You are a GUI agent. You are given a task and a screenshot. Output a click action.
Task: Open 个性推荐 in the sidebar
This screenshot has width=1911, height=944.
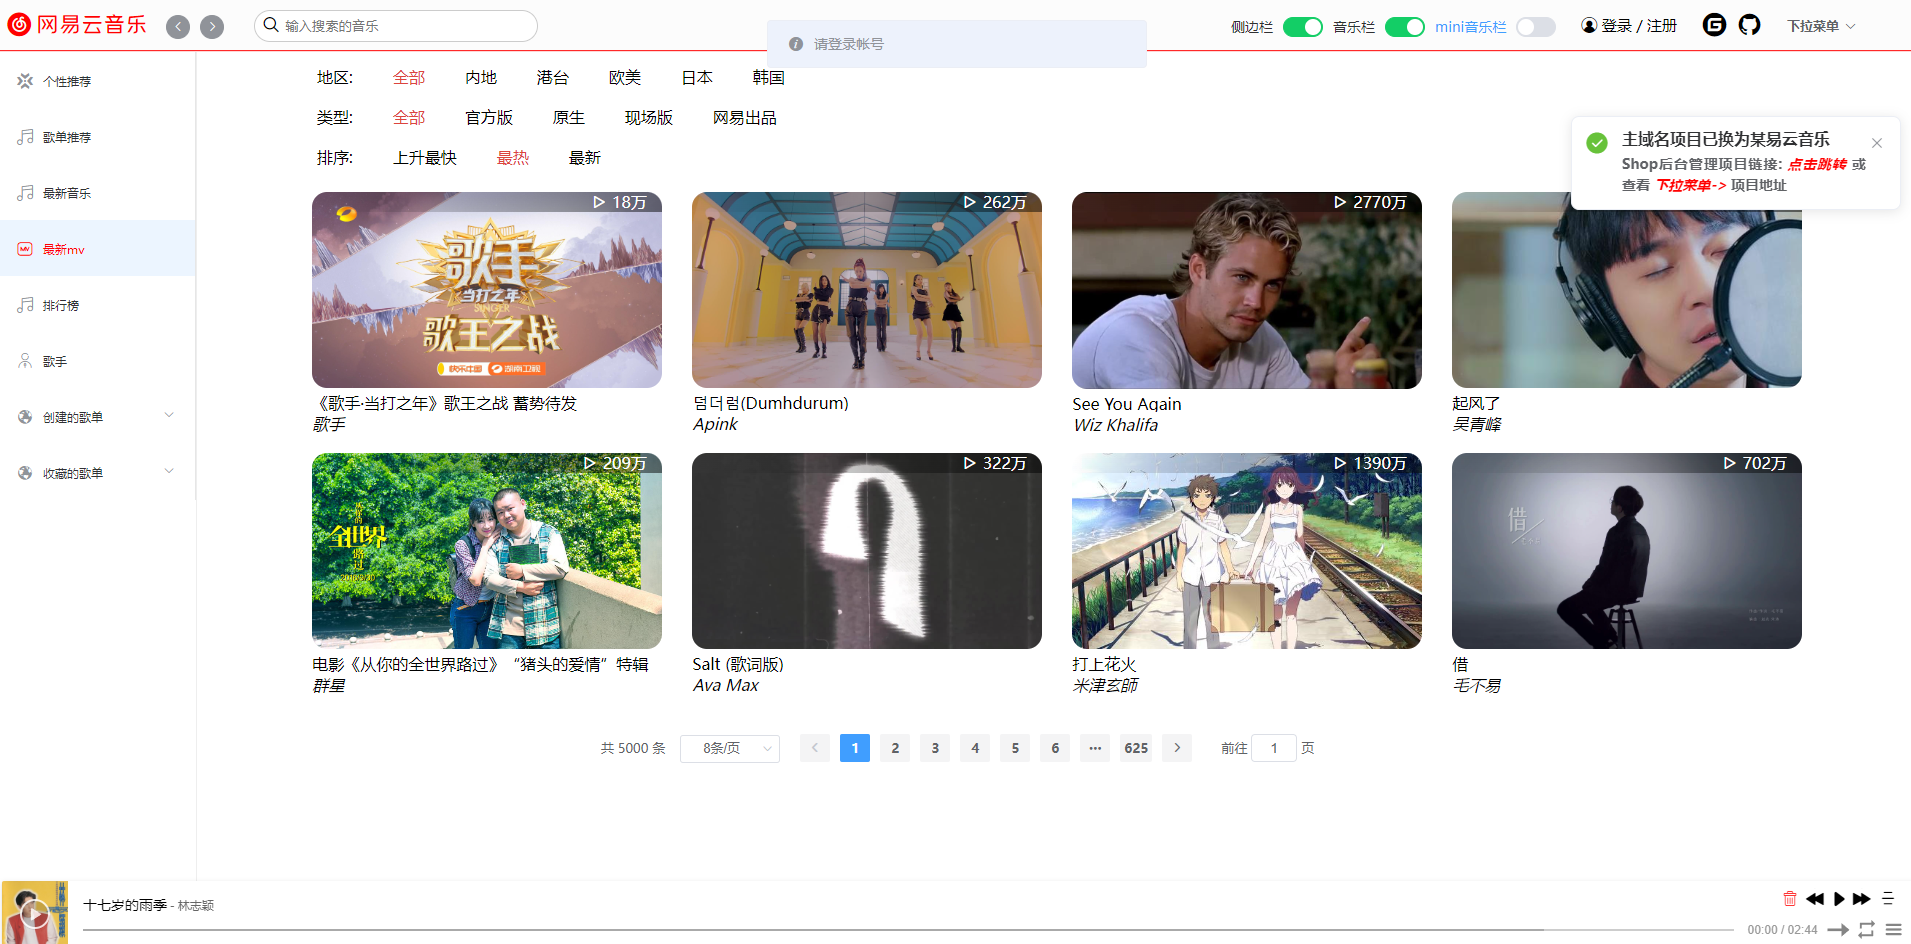[98, 81]
